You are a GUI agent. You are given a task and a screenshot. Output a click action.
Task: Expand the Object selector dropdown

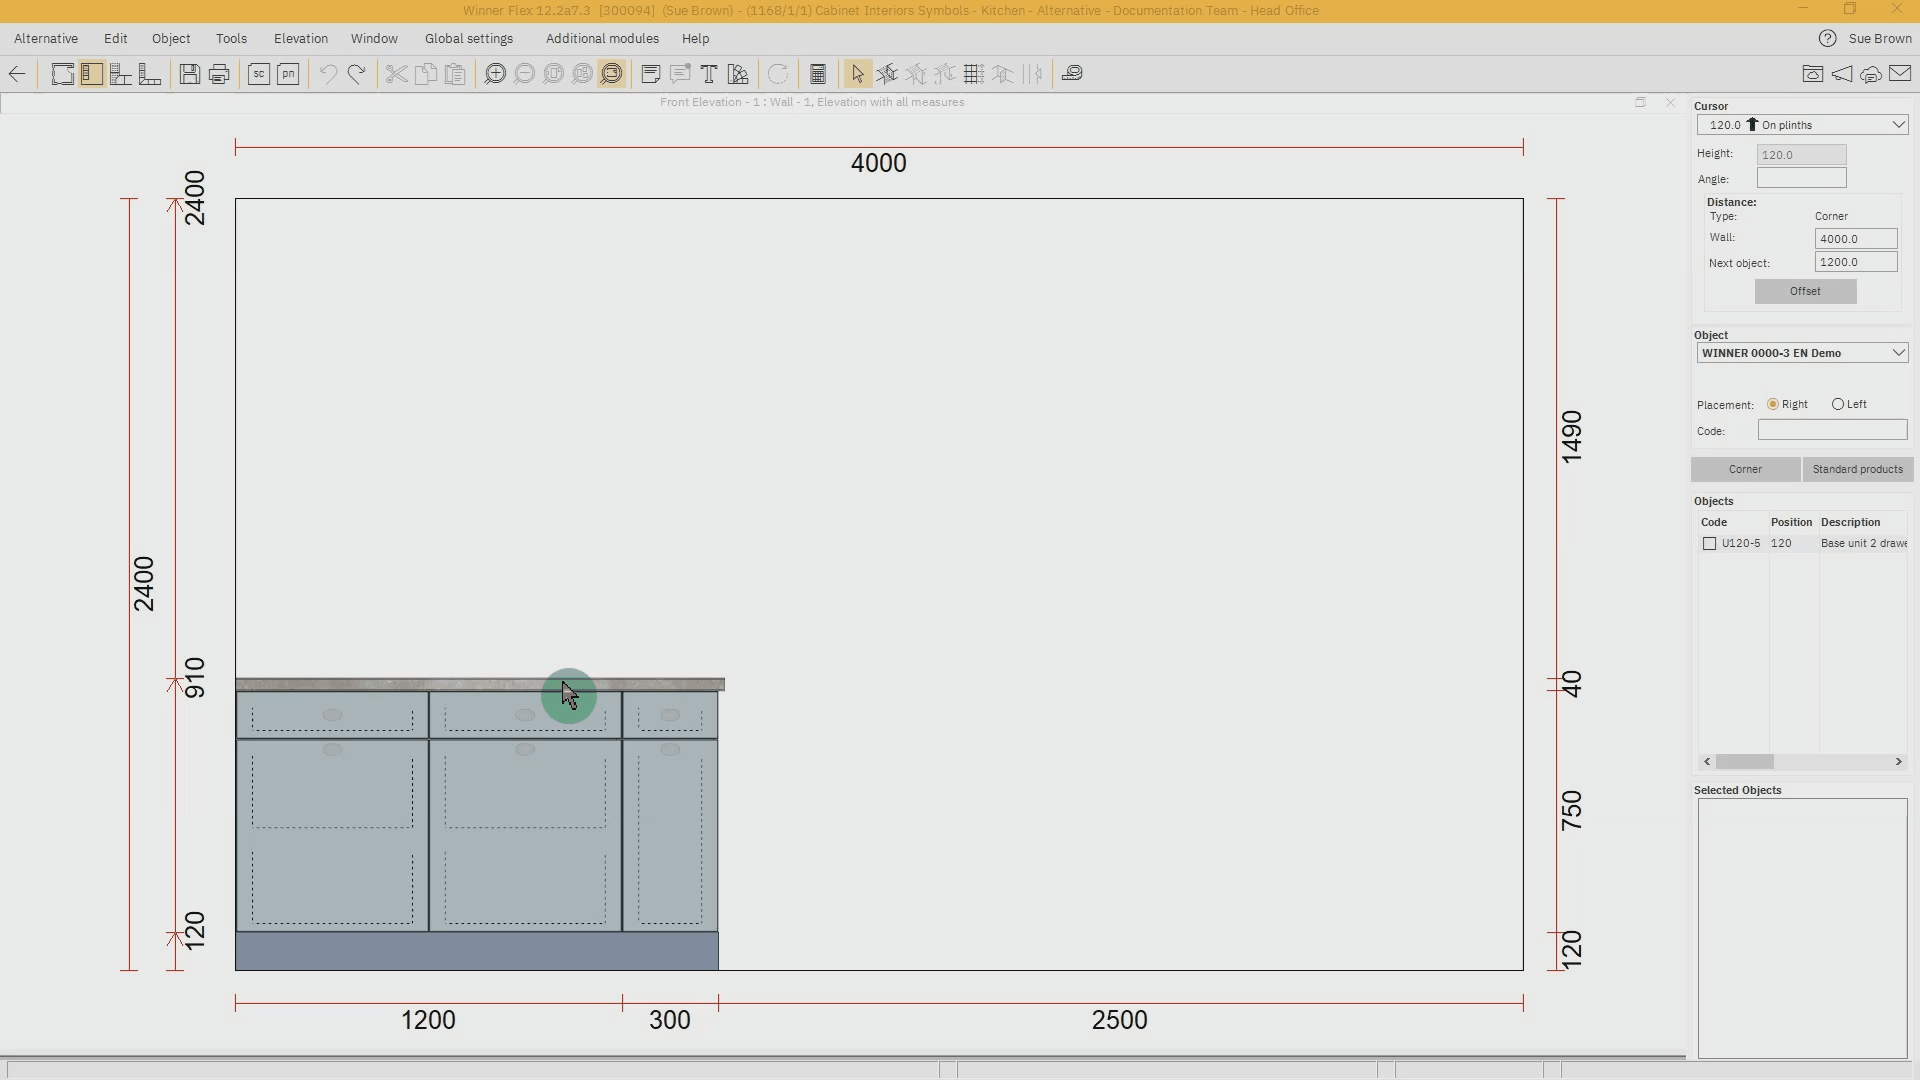coord(1900,352)
